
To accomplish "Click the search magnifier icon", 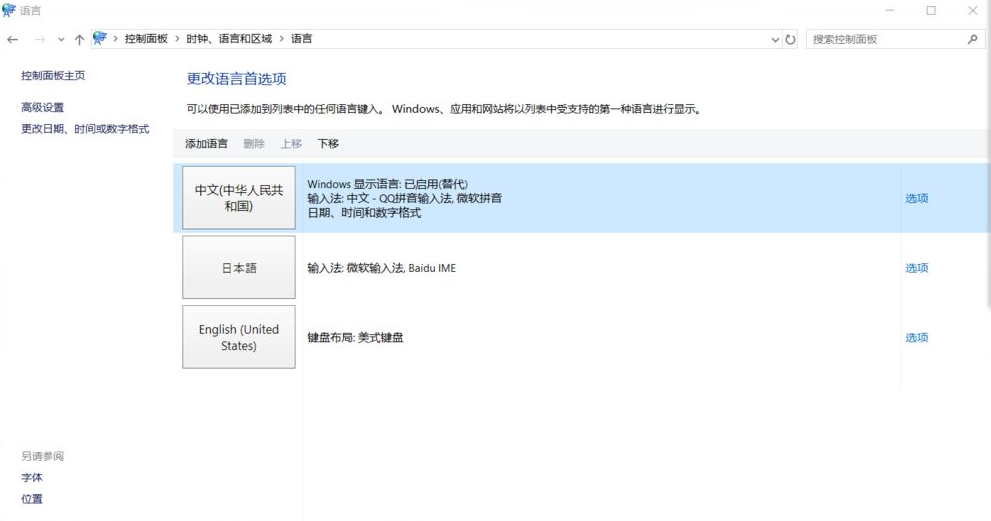I will coord(972,39).
